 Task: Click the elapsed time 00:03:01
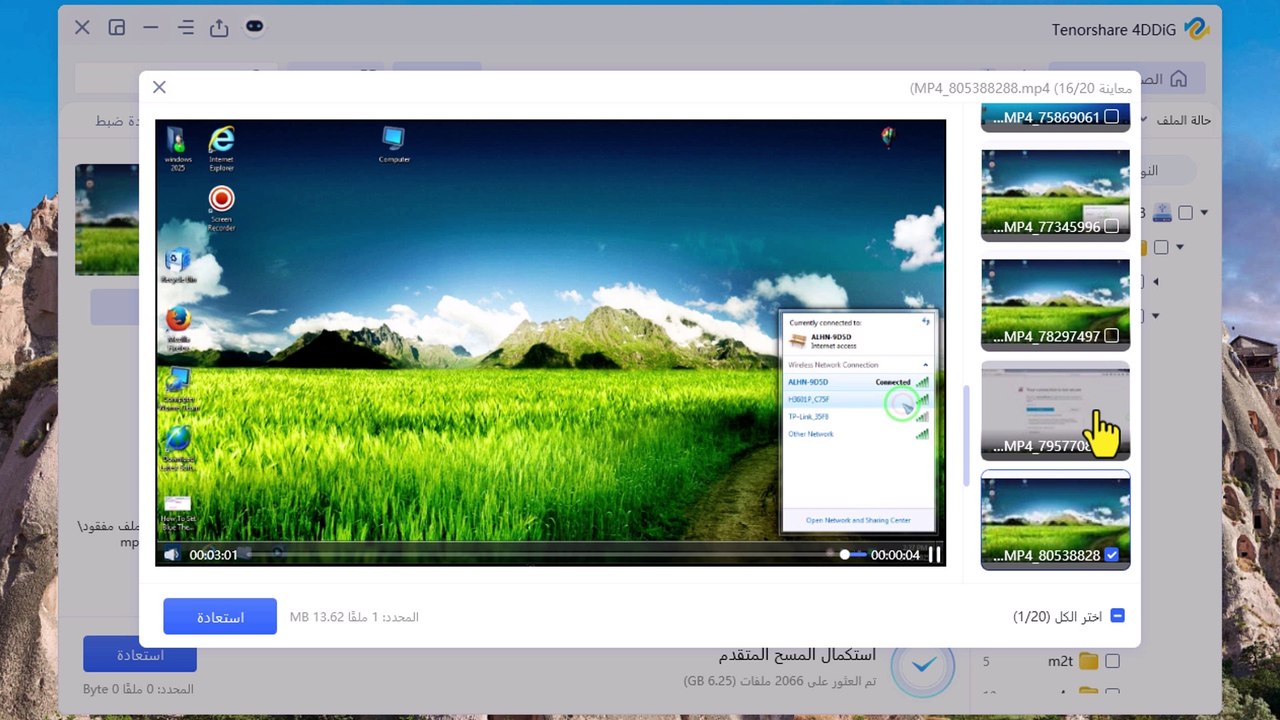pyautogui.click(x=214, y=555)
